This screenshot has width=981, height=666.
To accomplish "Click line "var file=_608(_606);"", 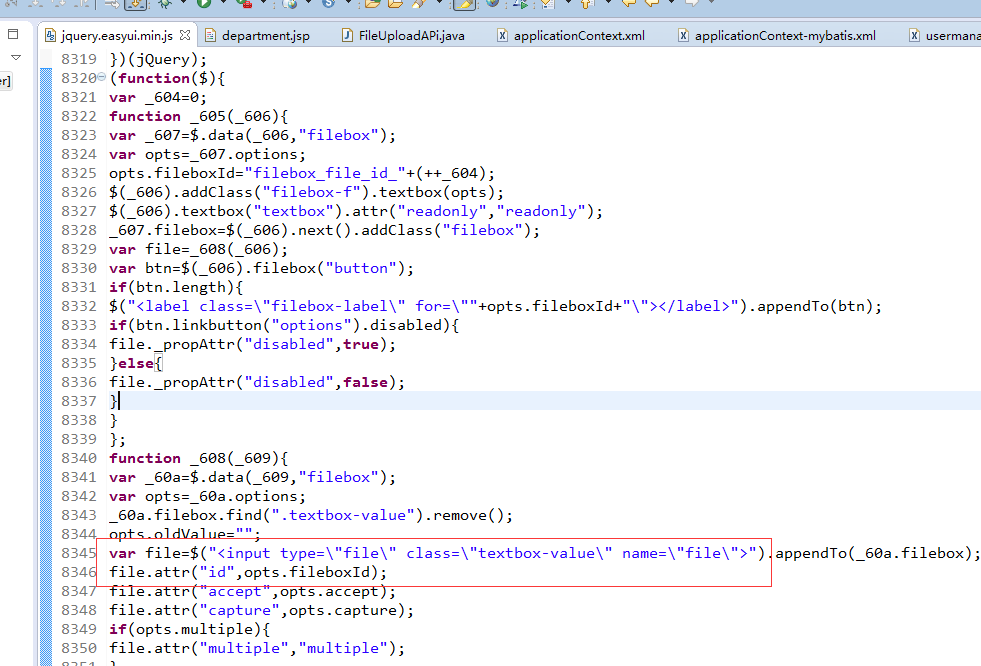I will pyautogui.click(x=198, y=249).
